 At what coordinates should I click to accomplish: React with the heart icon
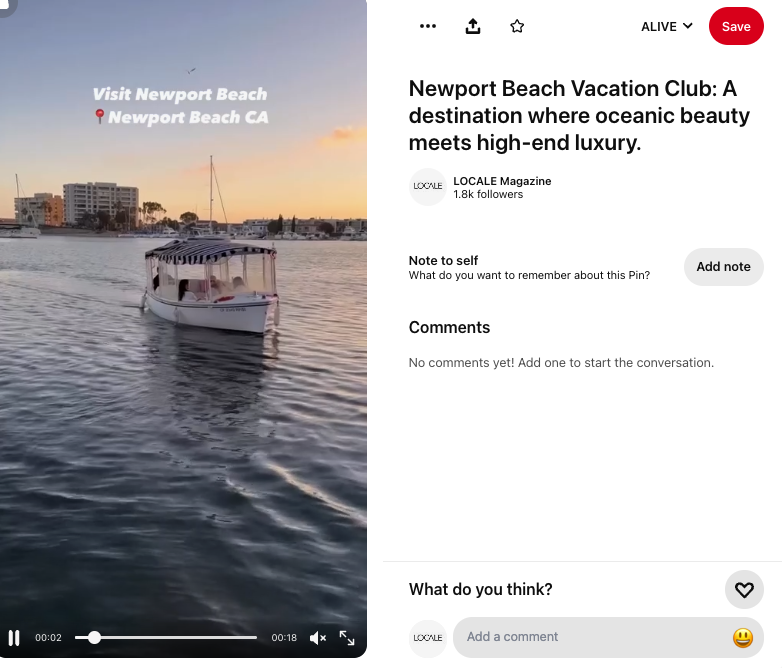click(744, 590)
